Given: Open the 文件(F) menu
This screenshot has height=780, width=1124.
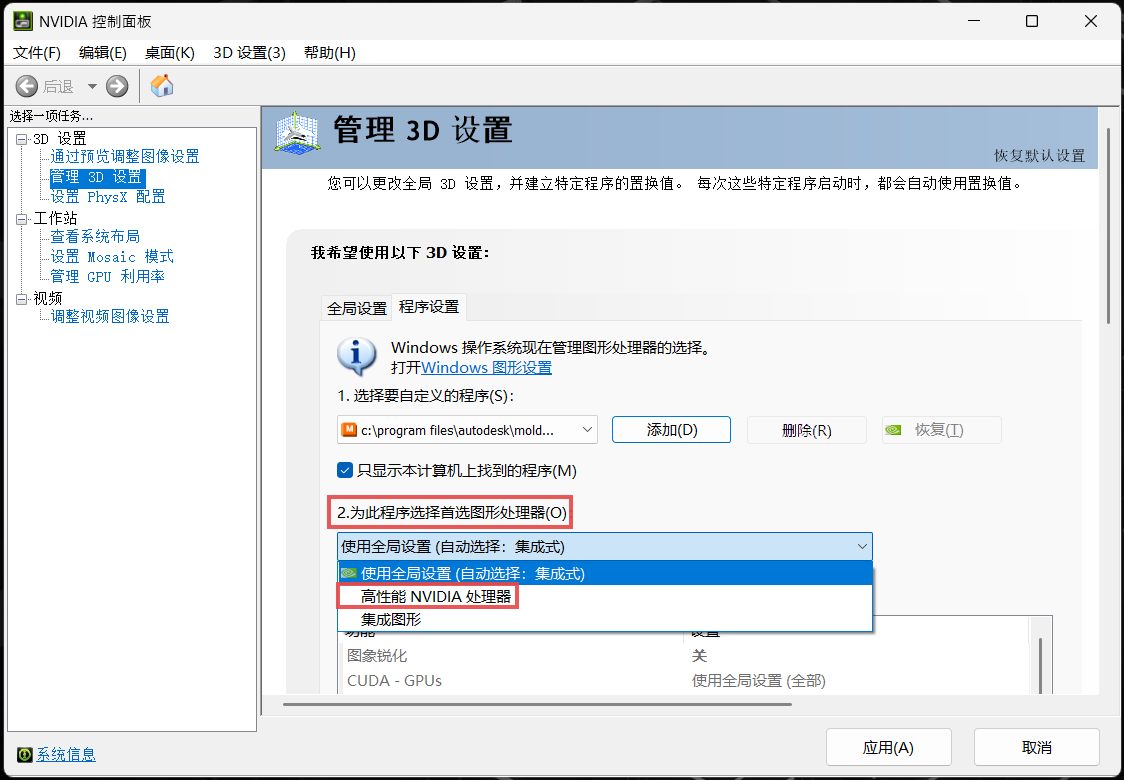Looking at the screenshot, I should pos(37,53).
